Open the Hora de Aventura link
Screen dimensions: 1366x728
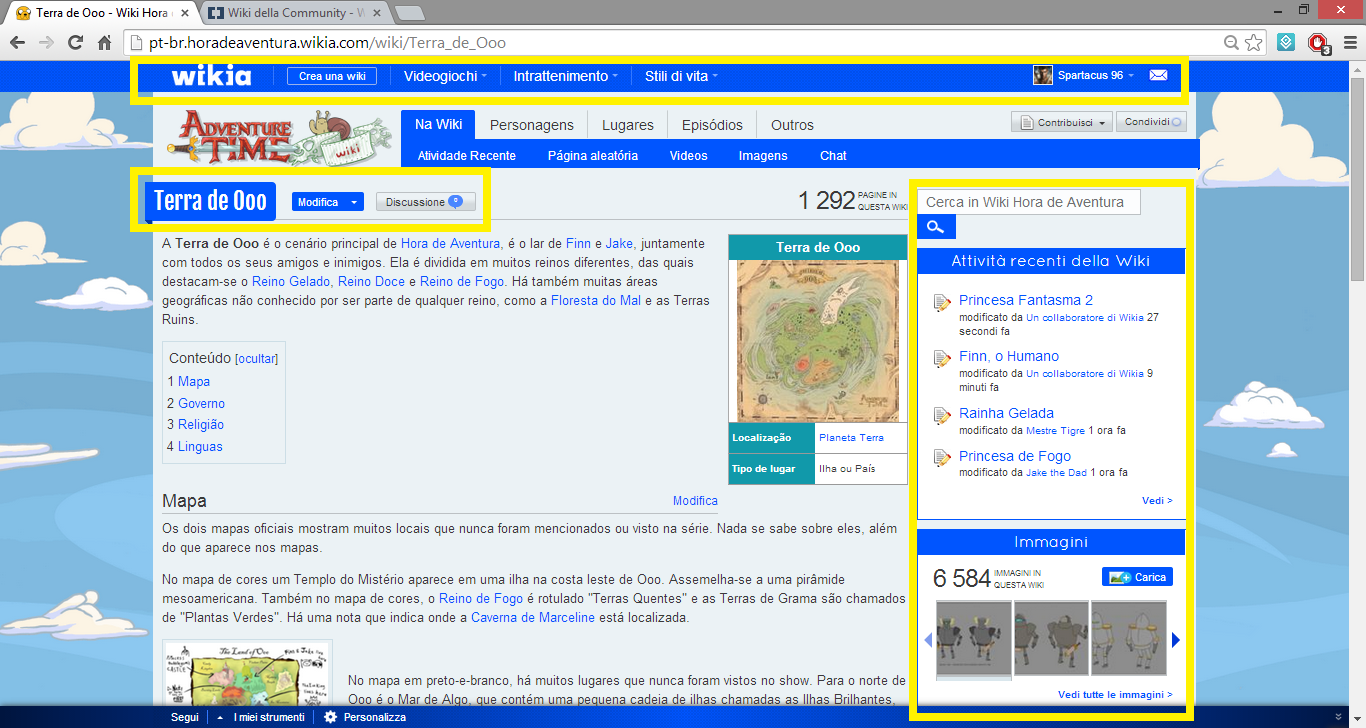[x=451, y=243]
